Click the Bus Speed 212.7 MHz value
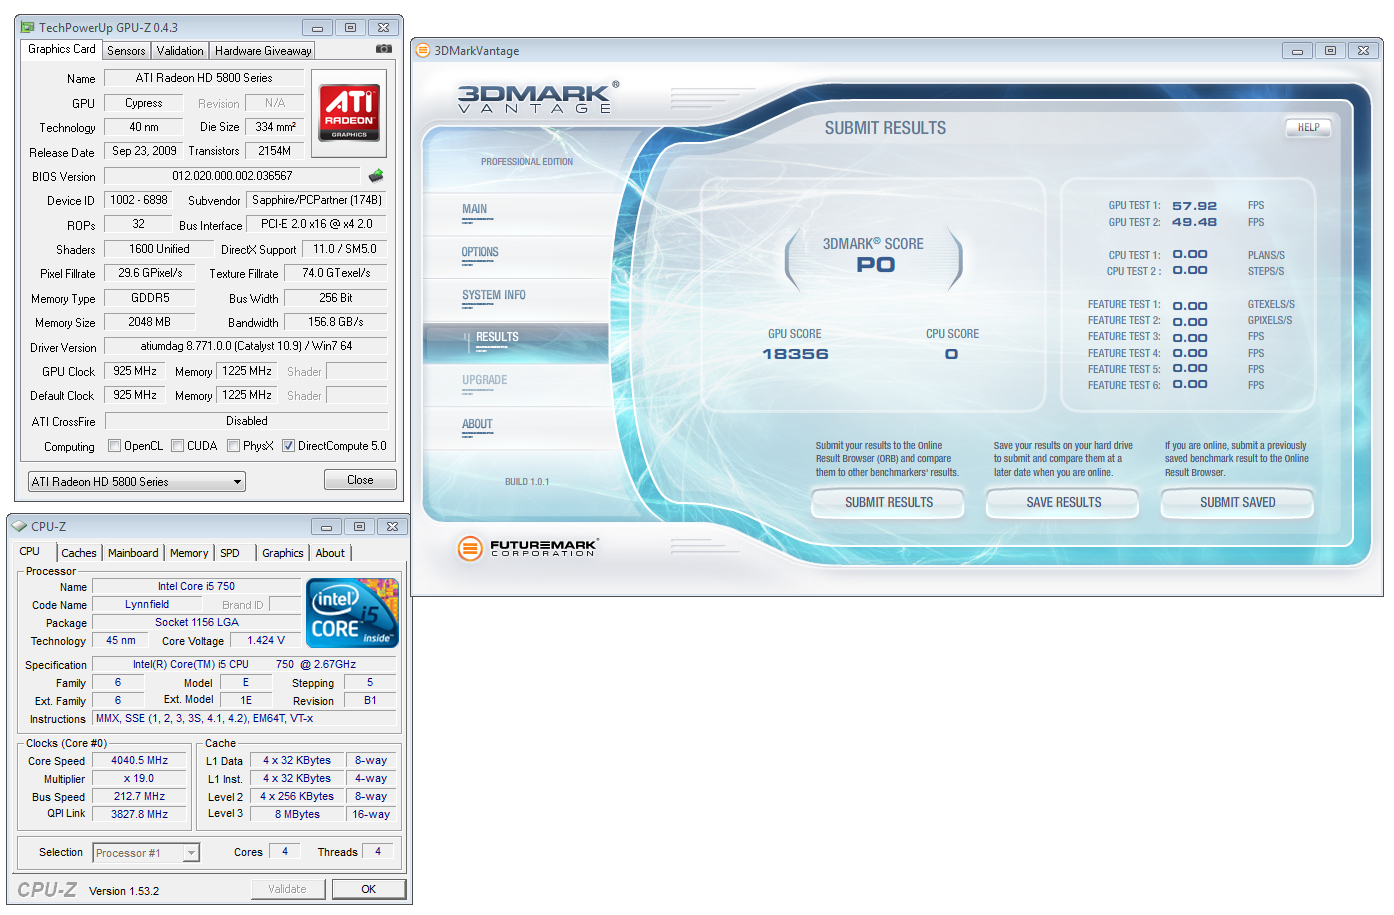 [139, 796]
